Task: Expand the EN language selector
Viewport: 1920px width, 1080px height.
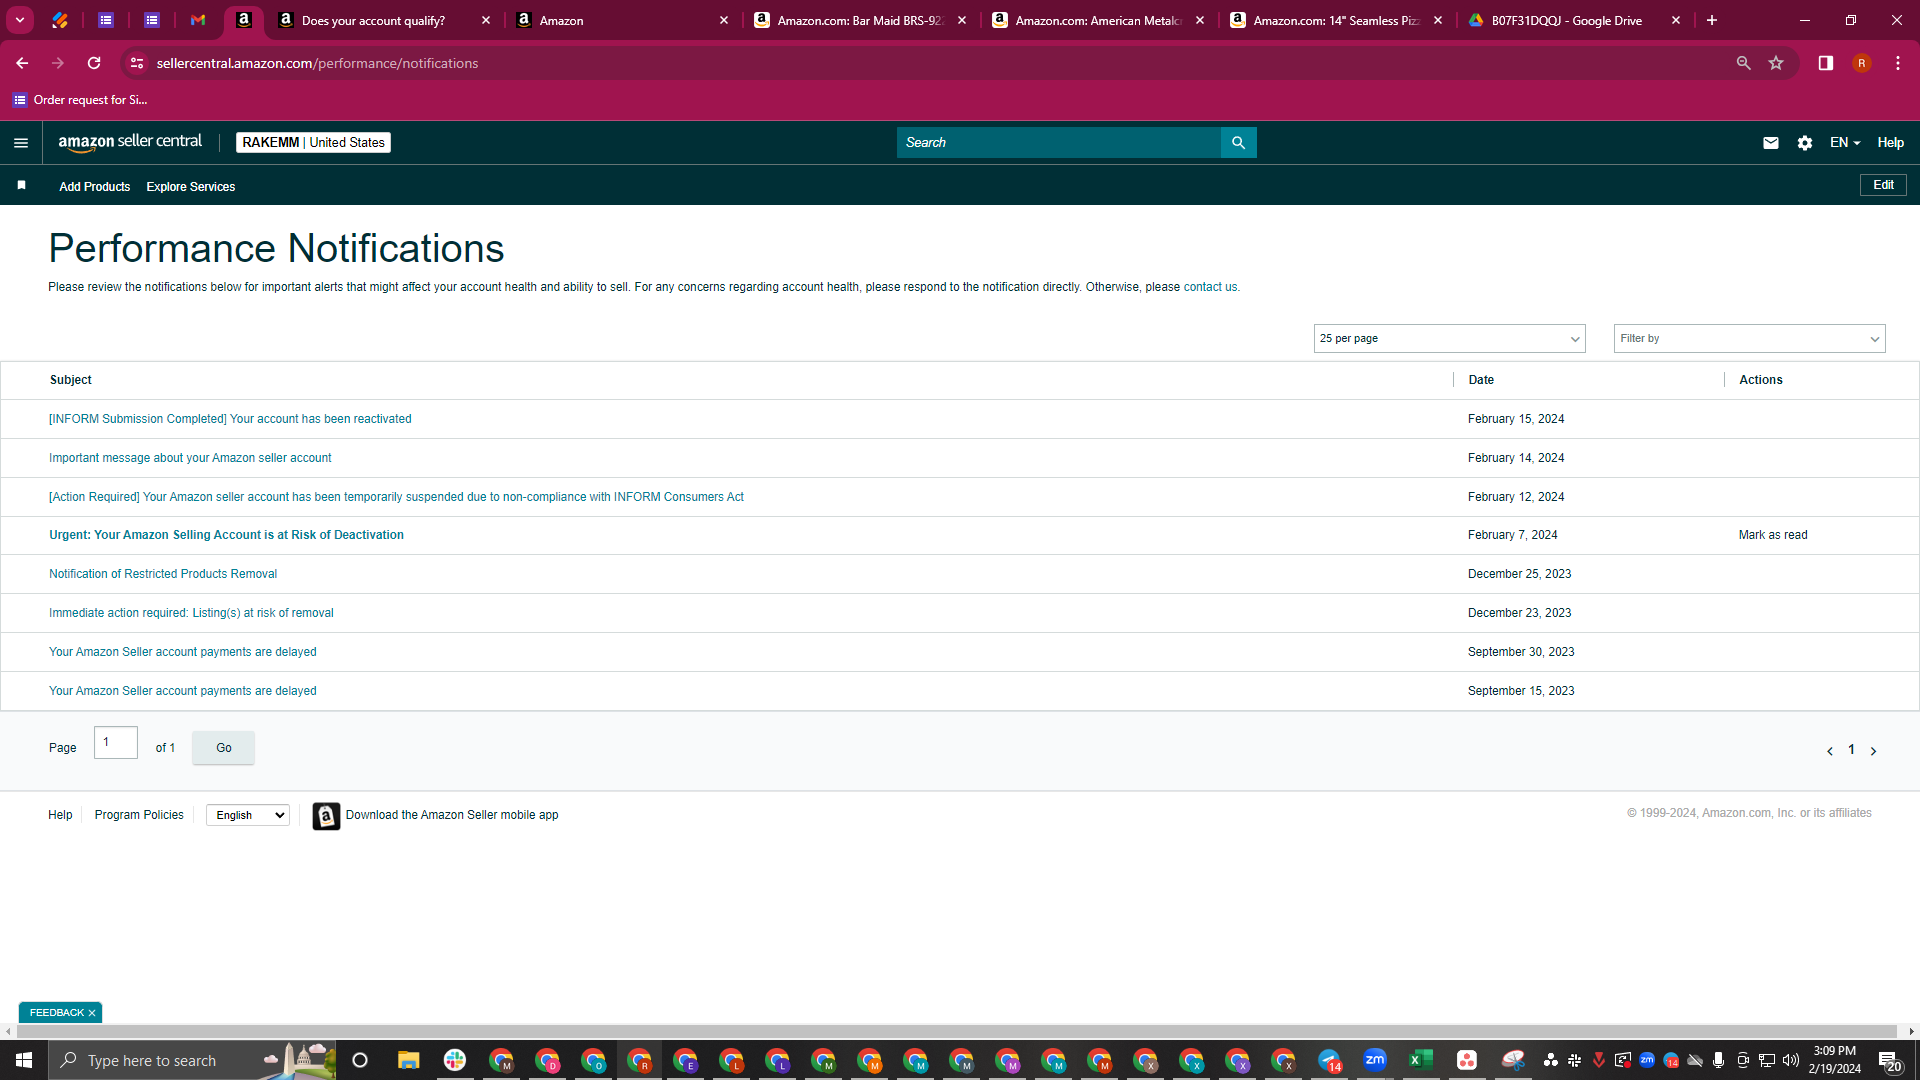Action: click(x=1845, y=143)
